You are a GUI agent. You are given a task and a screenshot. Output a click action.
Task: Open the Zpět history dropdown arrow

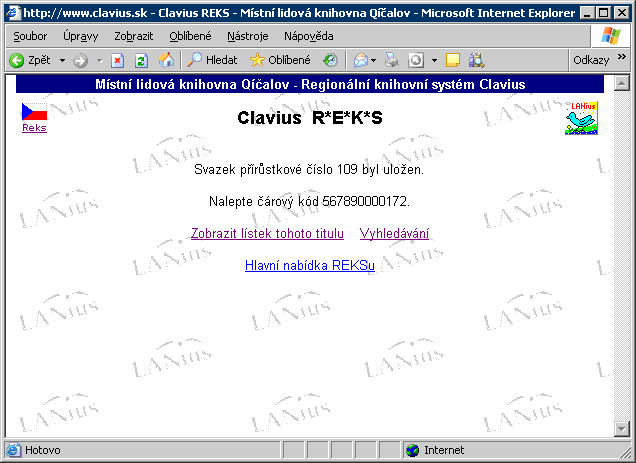tap(62, 60)
